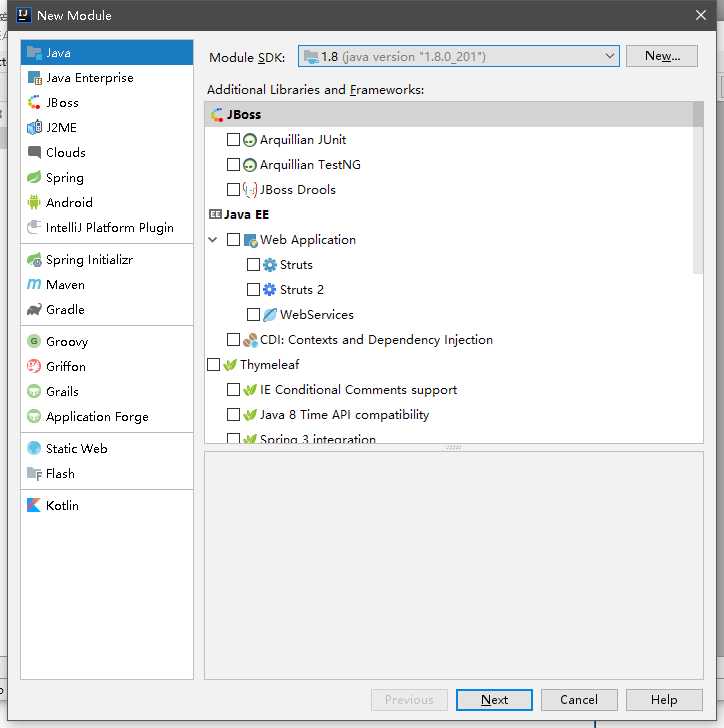Click the Next button
The width and height of the screenshot is (724, 728).
494,699
